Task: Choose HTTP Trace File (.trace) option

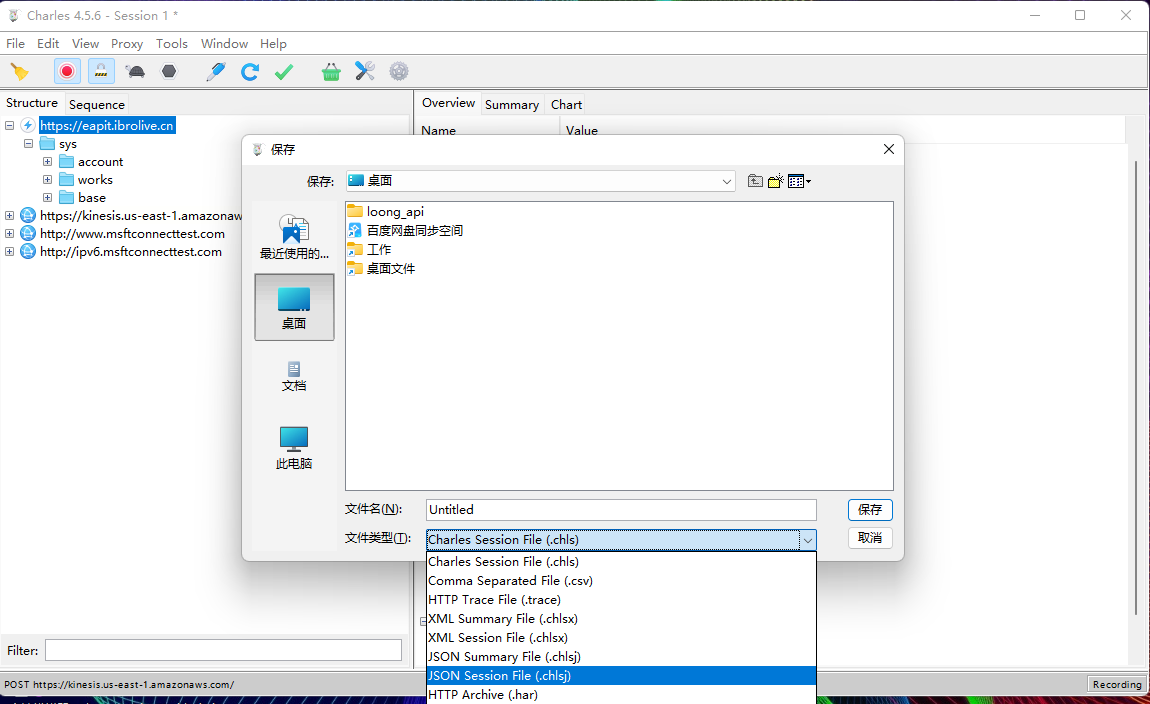Action: 621,600
